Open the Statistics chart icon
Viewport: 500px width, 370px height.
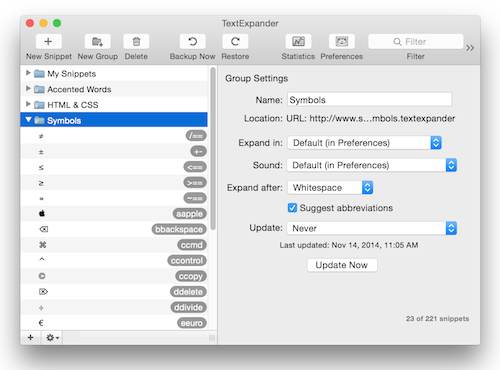(x=298, y=42)
